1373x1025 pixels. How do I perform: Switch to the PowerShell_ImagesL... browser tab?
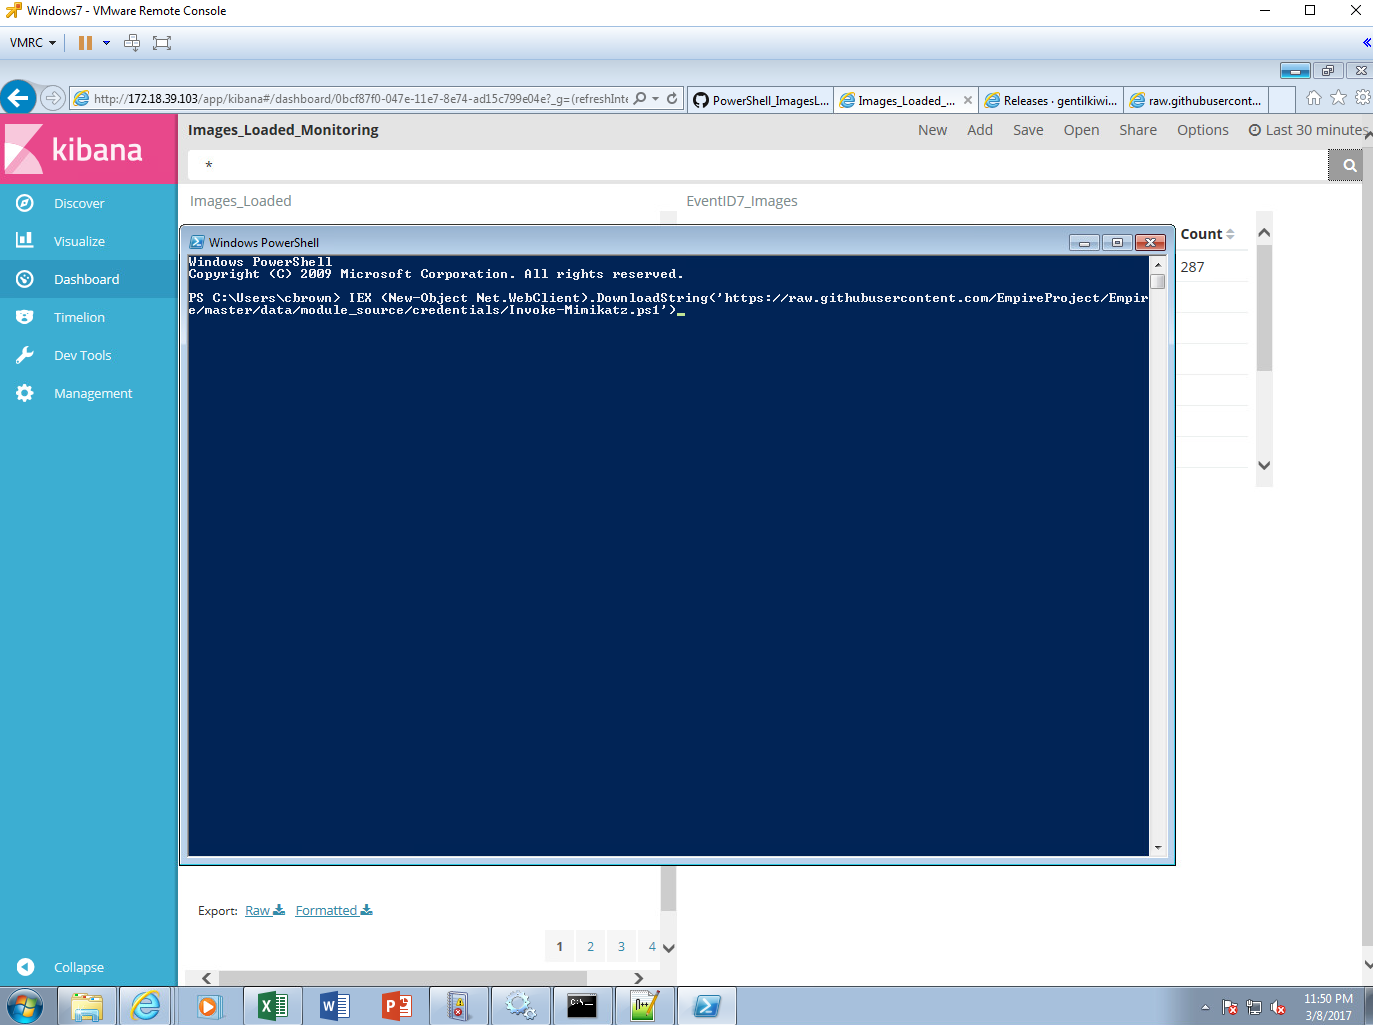click(x=761, y=100)
